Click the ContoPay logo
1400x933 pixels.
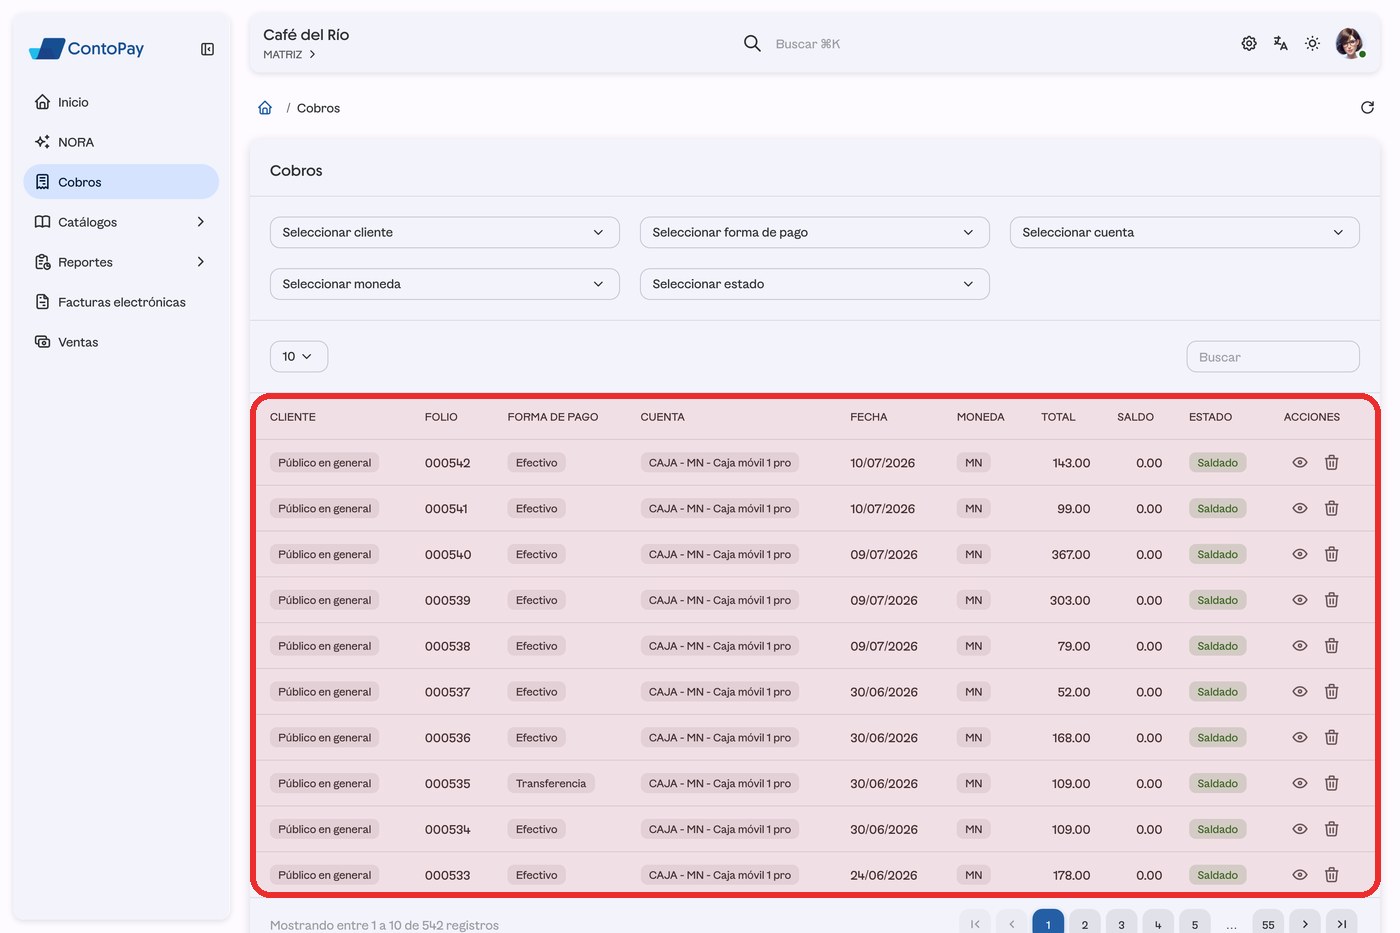pos(87,48)
